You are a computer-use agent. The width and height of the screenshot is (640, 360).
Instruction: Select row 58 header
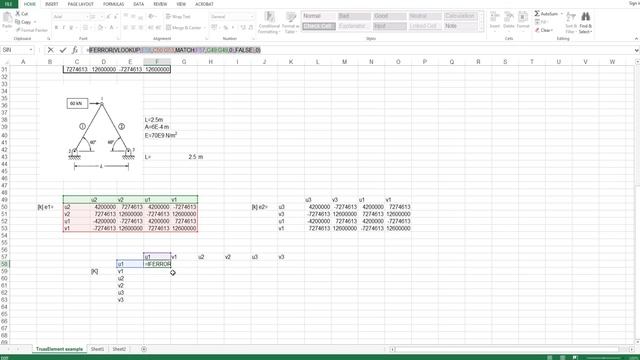pos(4,264)
